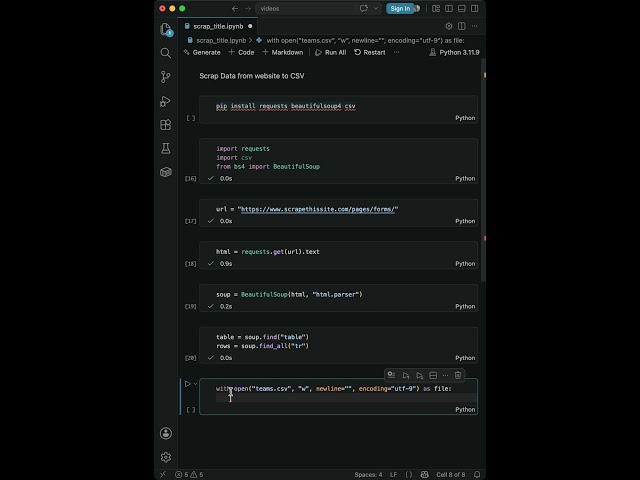Add a new Code cell
640x480 pixels.
pyautogui.click(x=241, y=52)
